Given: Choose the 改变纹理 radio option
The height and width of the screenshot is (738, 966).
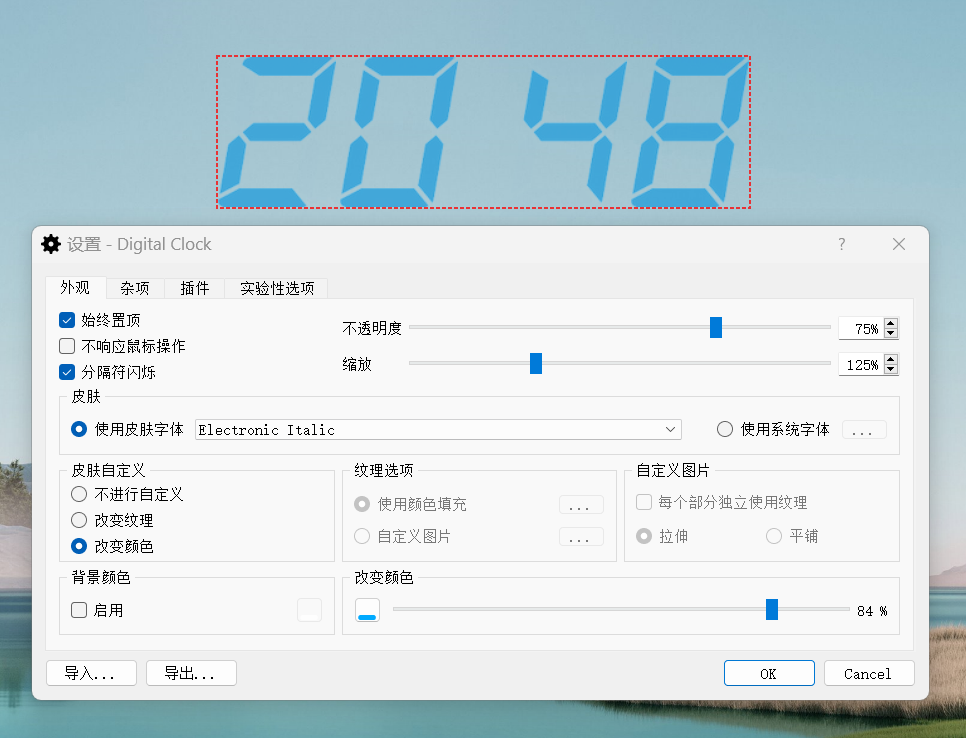Looking at the screenshot, I should pyautogui.click(x=79, y=520).
